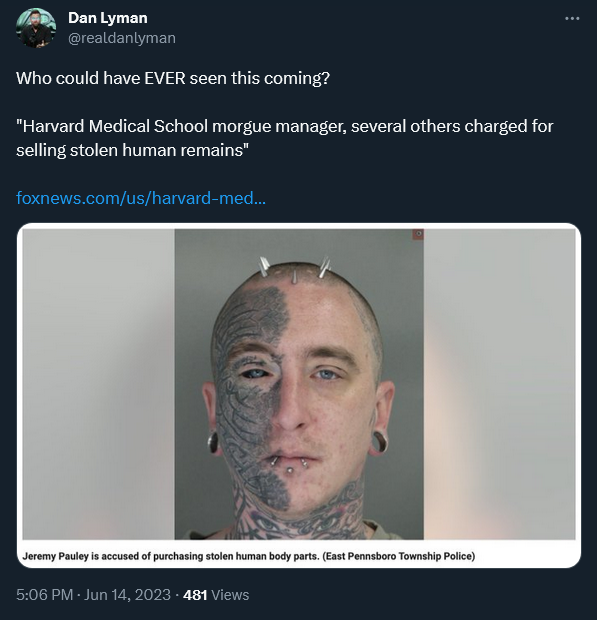Click the blurred right side of the card image
Image resolution: width=597 pixels, height=620 pixels.
[x=499, y=384]
